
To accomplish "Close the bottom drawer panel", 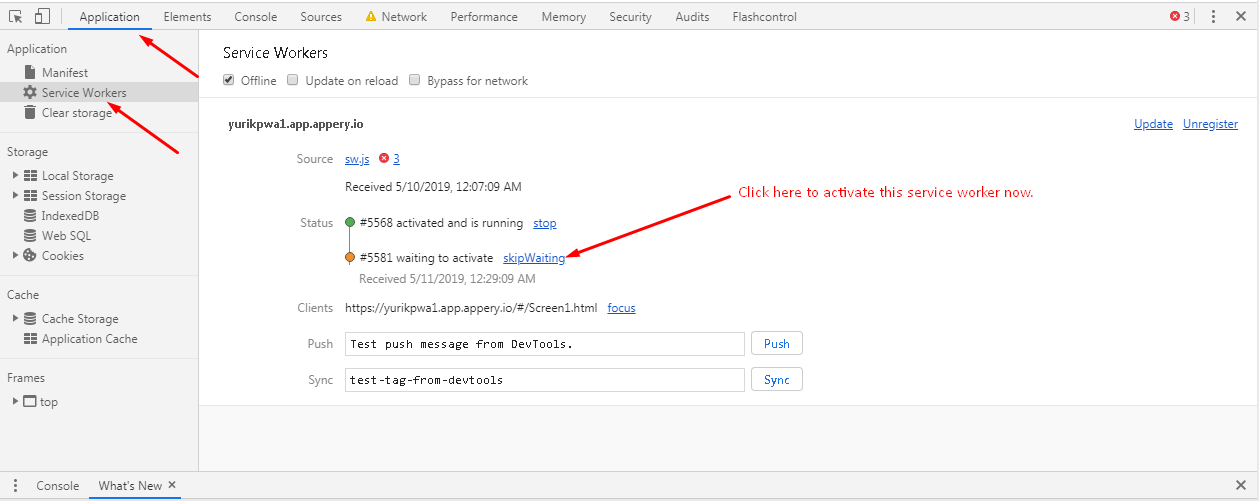I will (x=1241, y=486).
